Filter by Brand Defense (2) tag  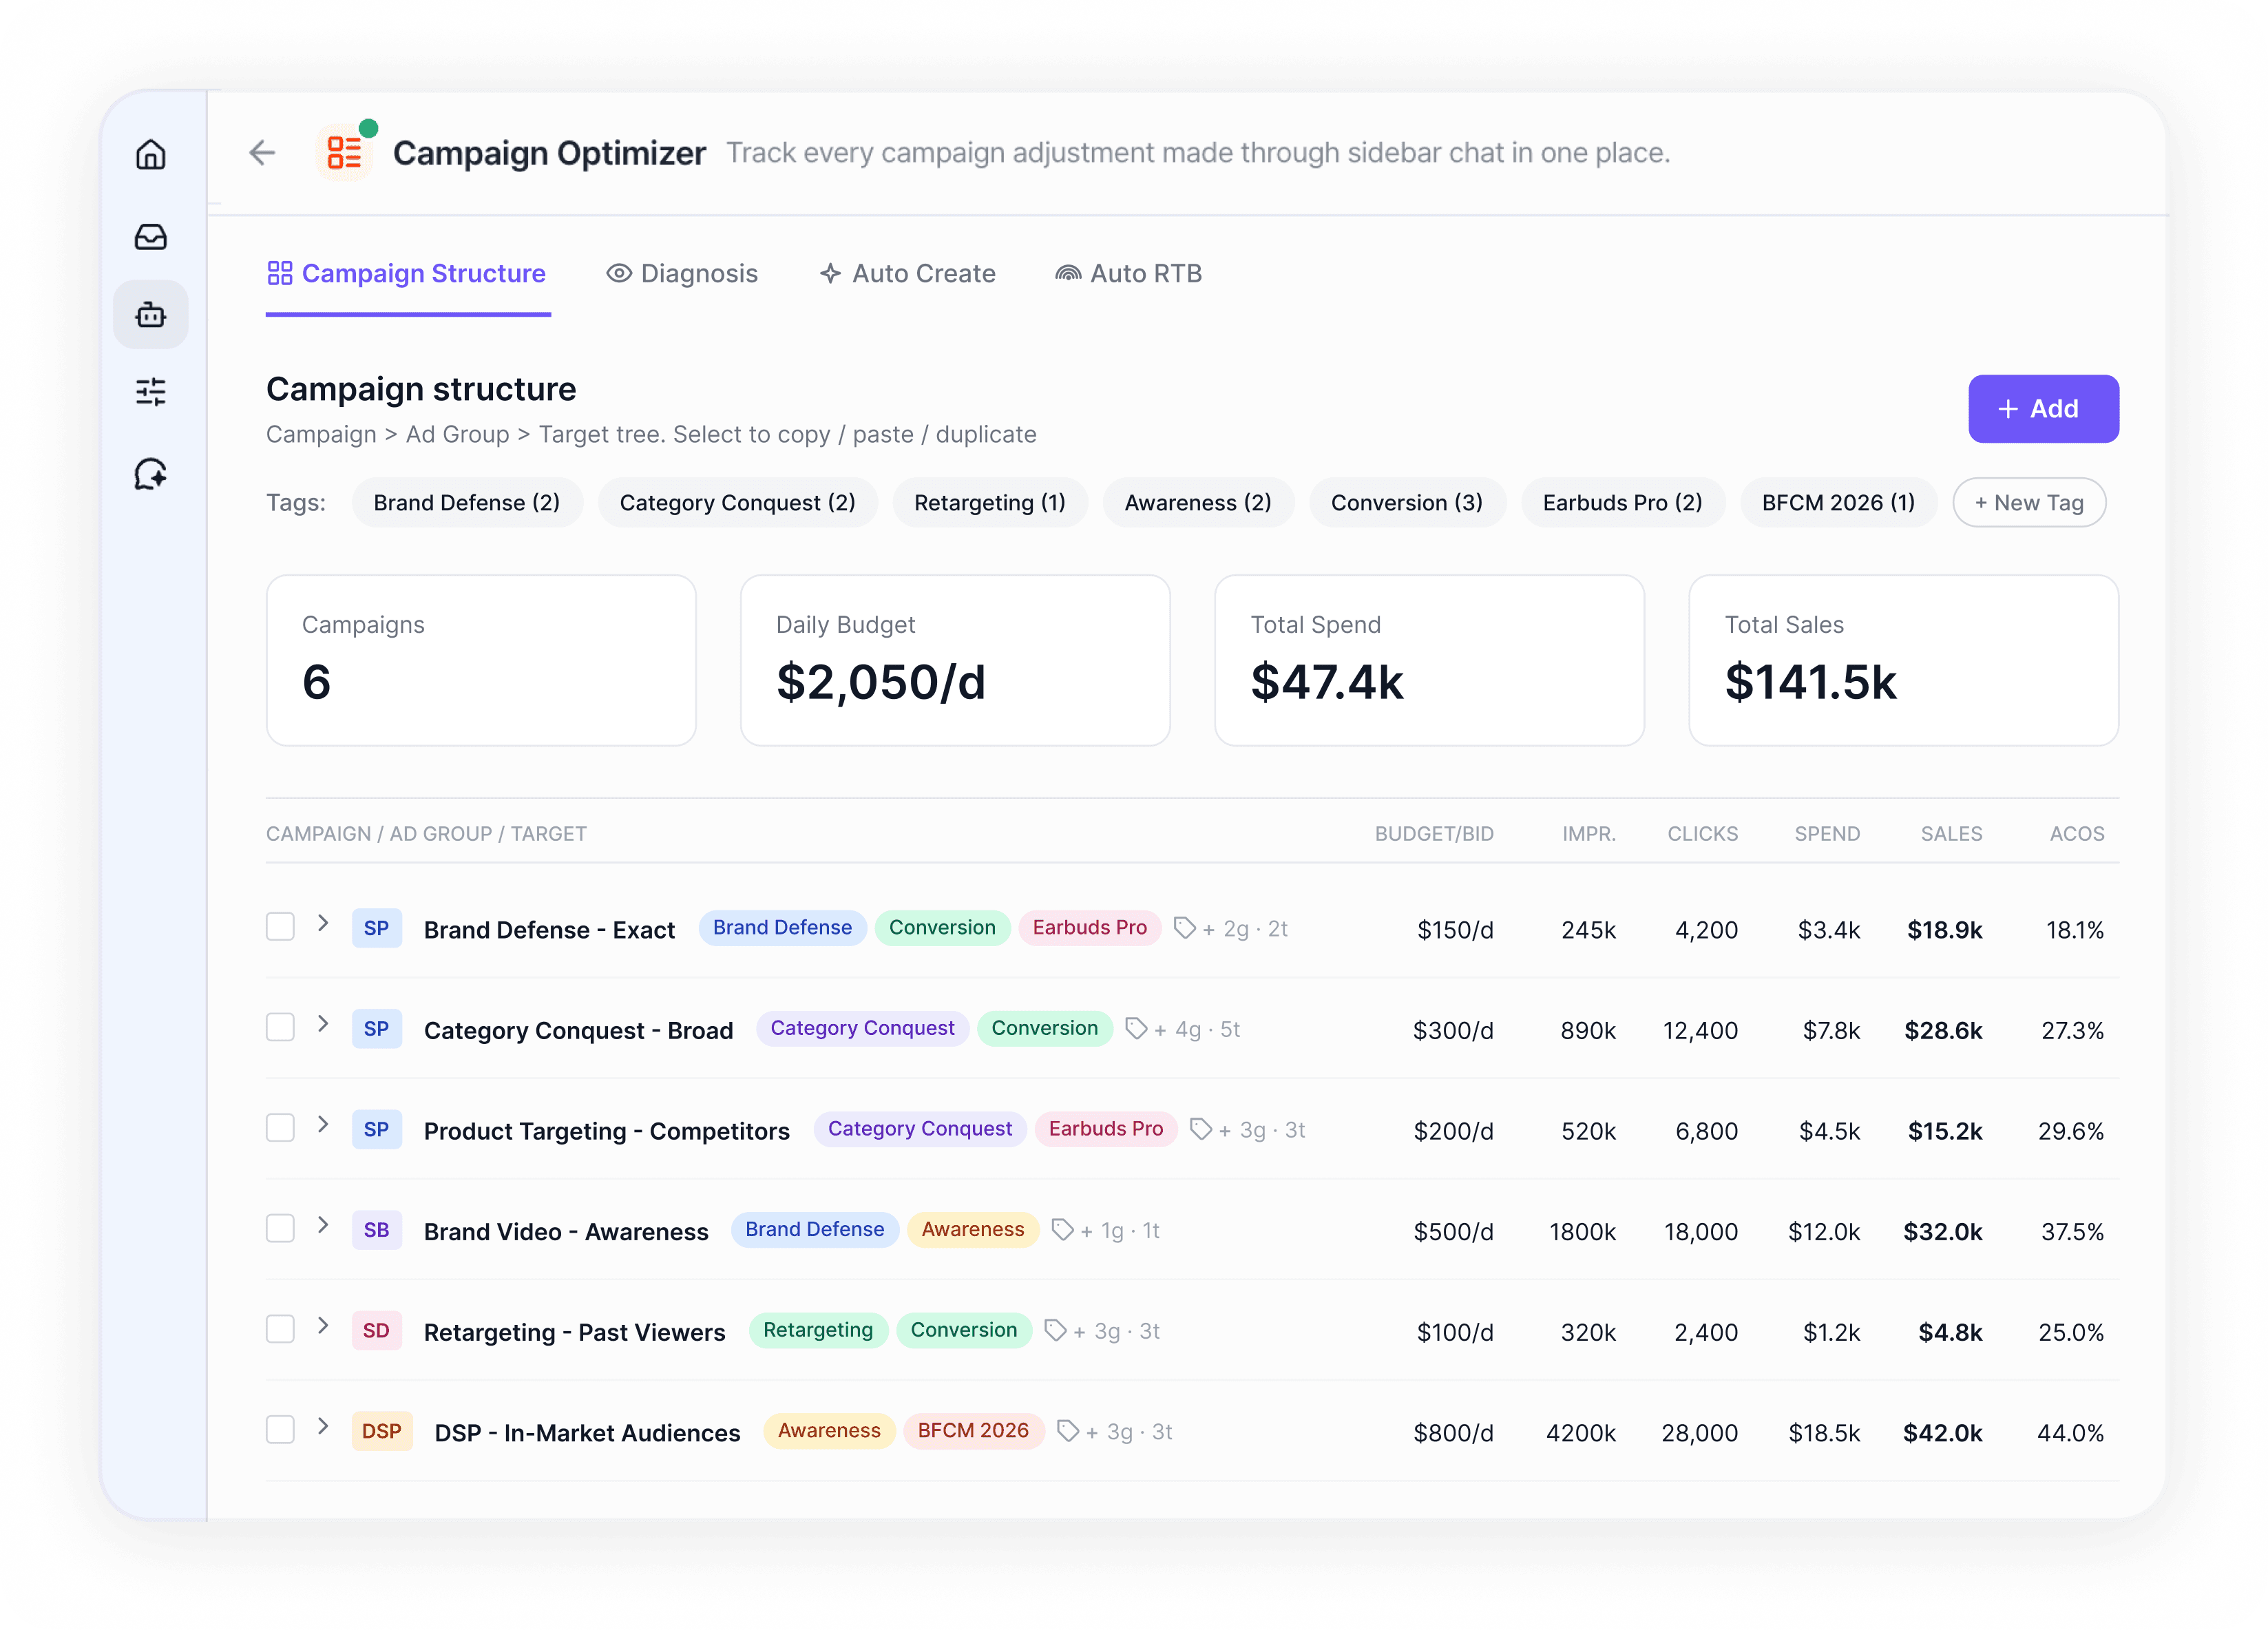(467, 503)
